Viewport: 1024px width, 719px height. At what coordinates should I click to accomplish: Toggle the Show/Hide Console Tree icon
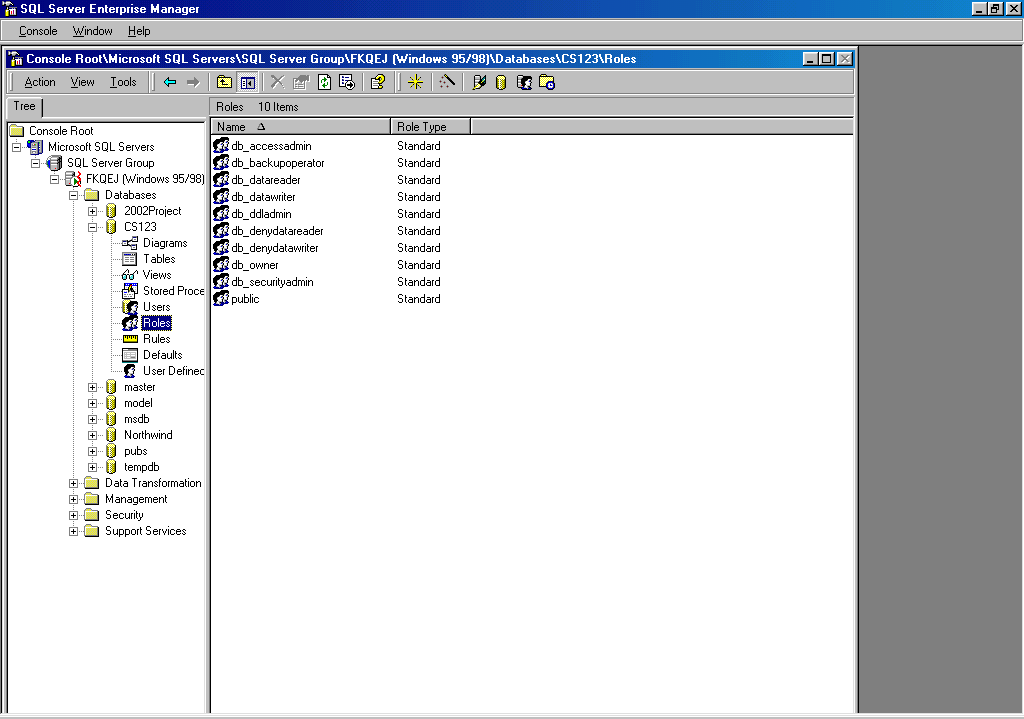point(247,82)
